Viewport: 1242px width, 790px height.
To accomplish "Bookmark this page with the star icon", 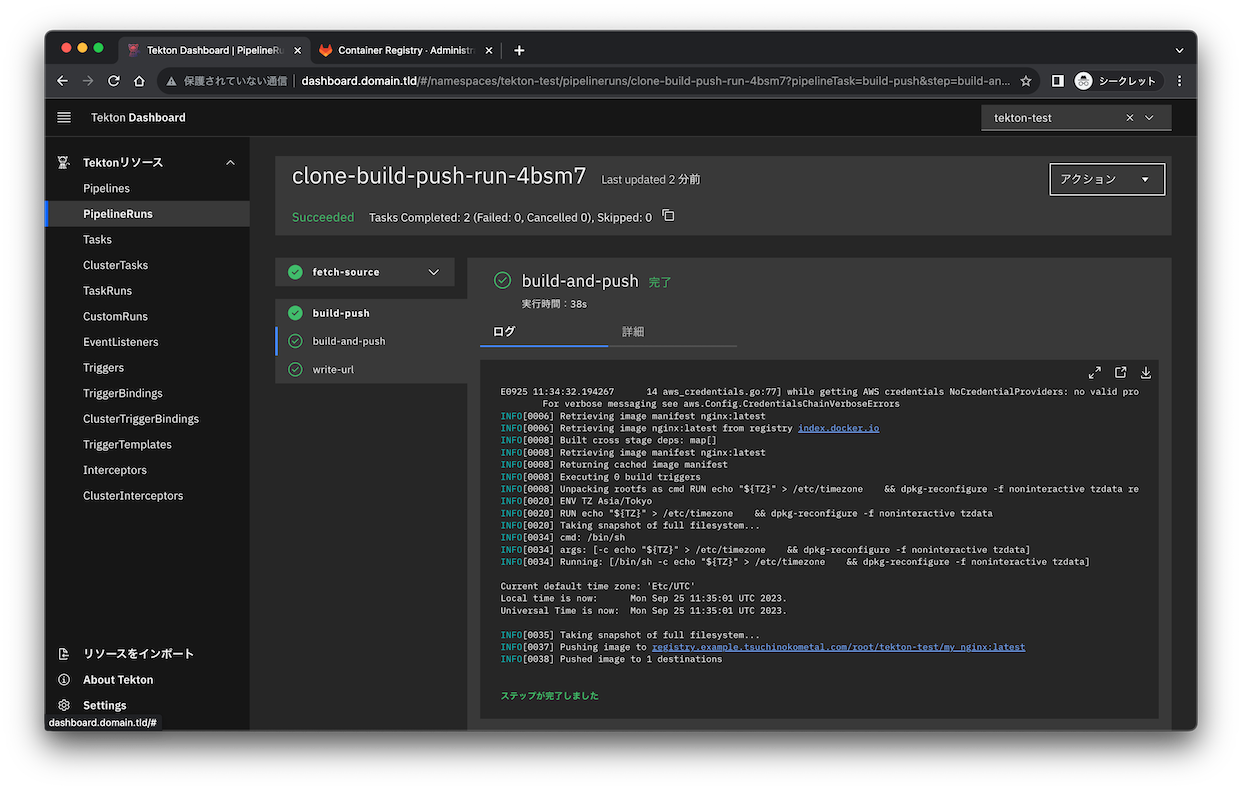I will [1025, 81].
